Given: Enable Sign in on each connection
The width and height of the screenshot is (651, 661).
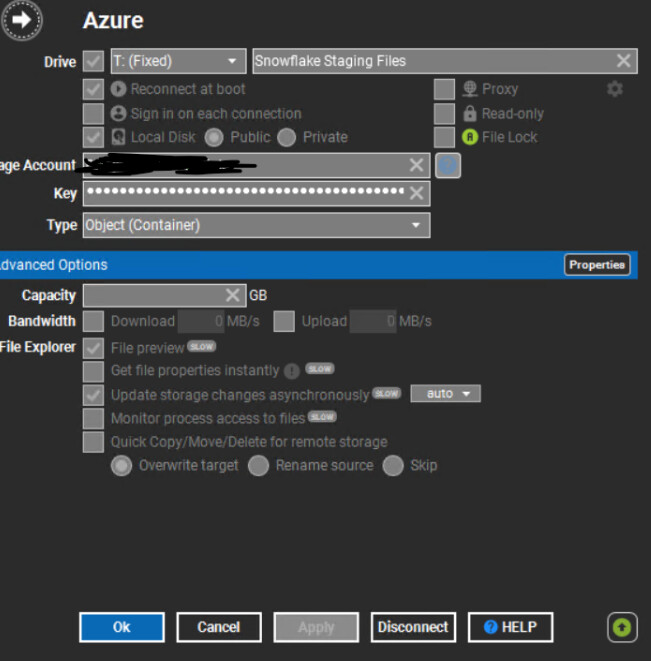Looking at the screenshot, I should click(93, 113).
